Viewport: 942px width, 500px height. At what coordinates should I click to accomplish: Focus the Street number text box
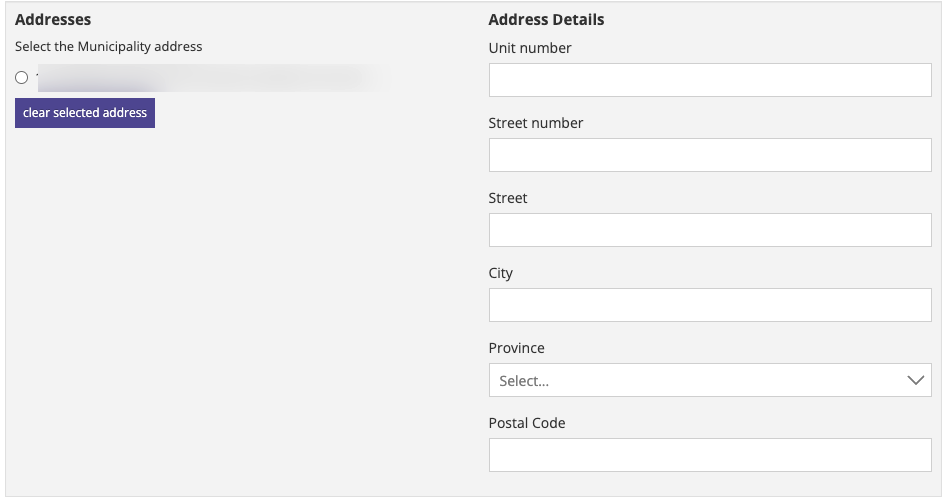point(709,155)
